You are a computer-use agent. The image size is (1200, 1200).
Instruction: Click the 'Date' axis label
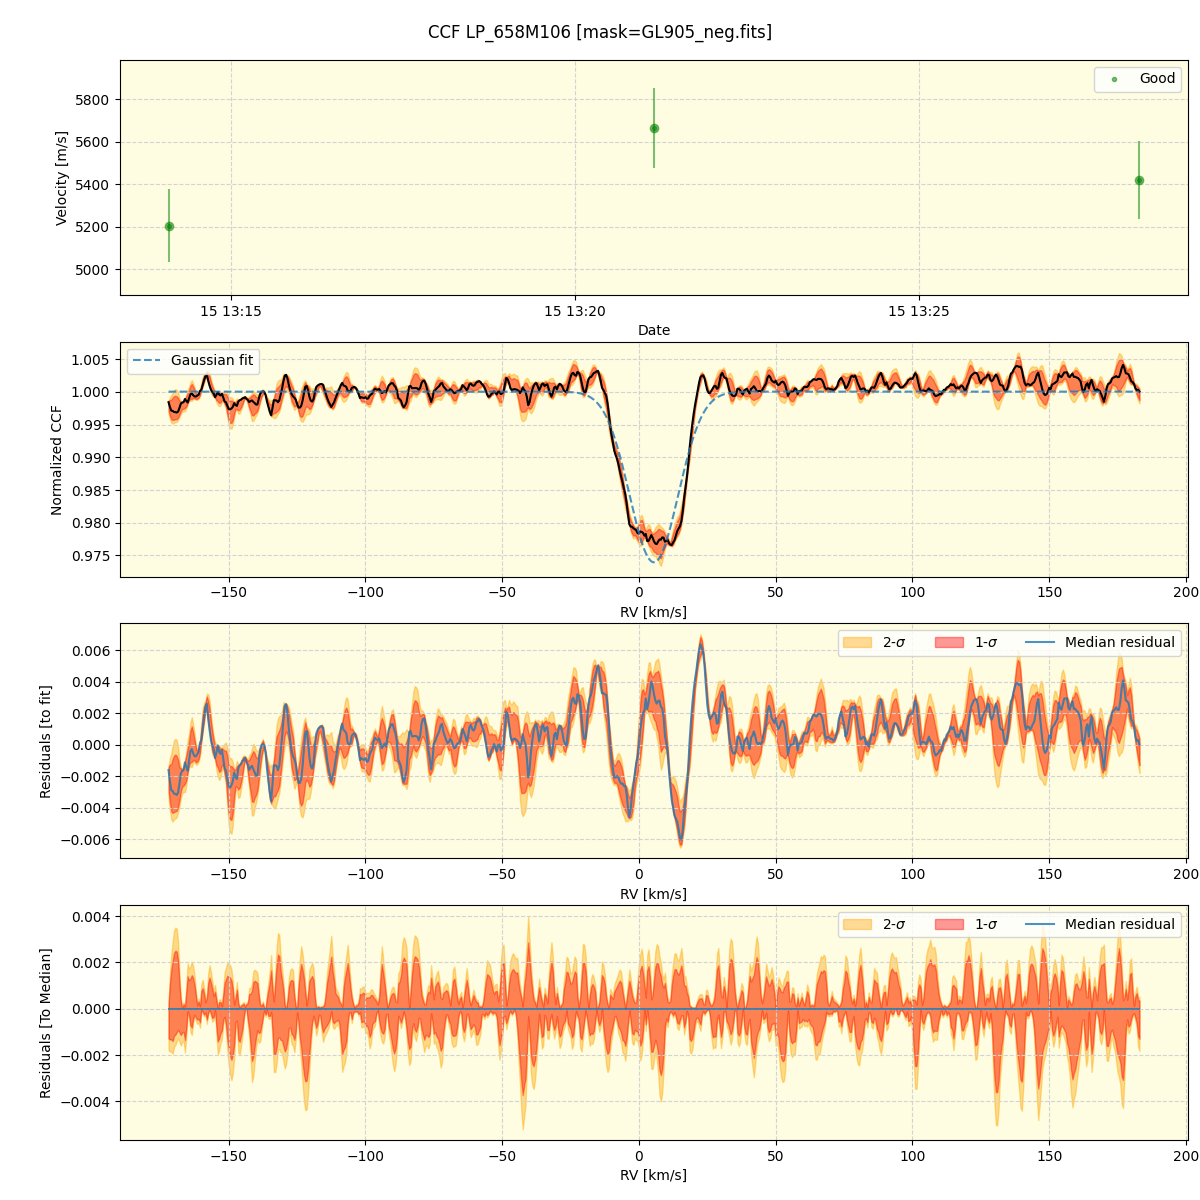[654, 330]
